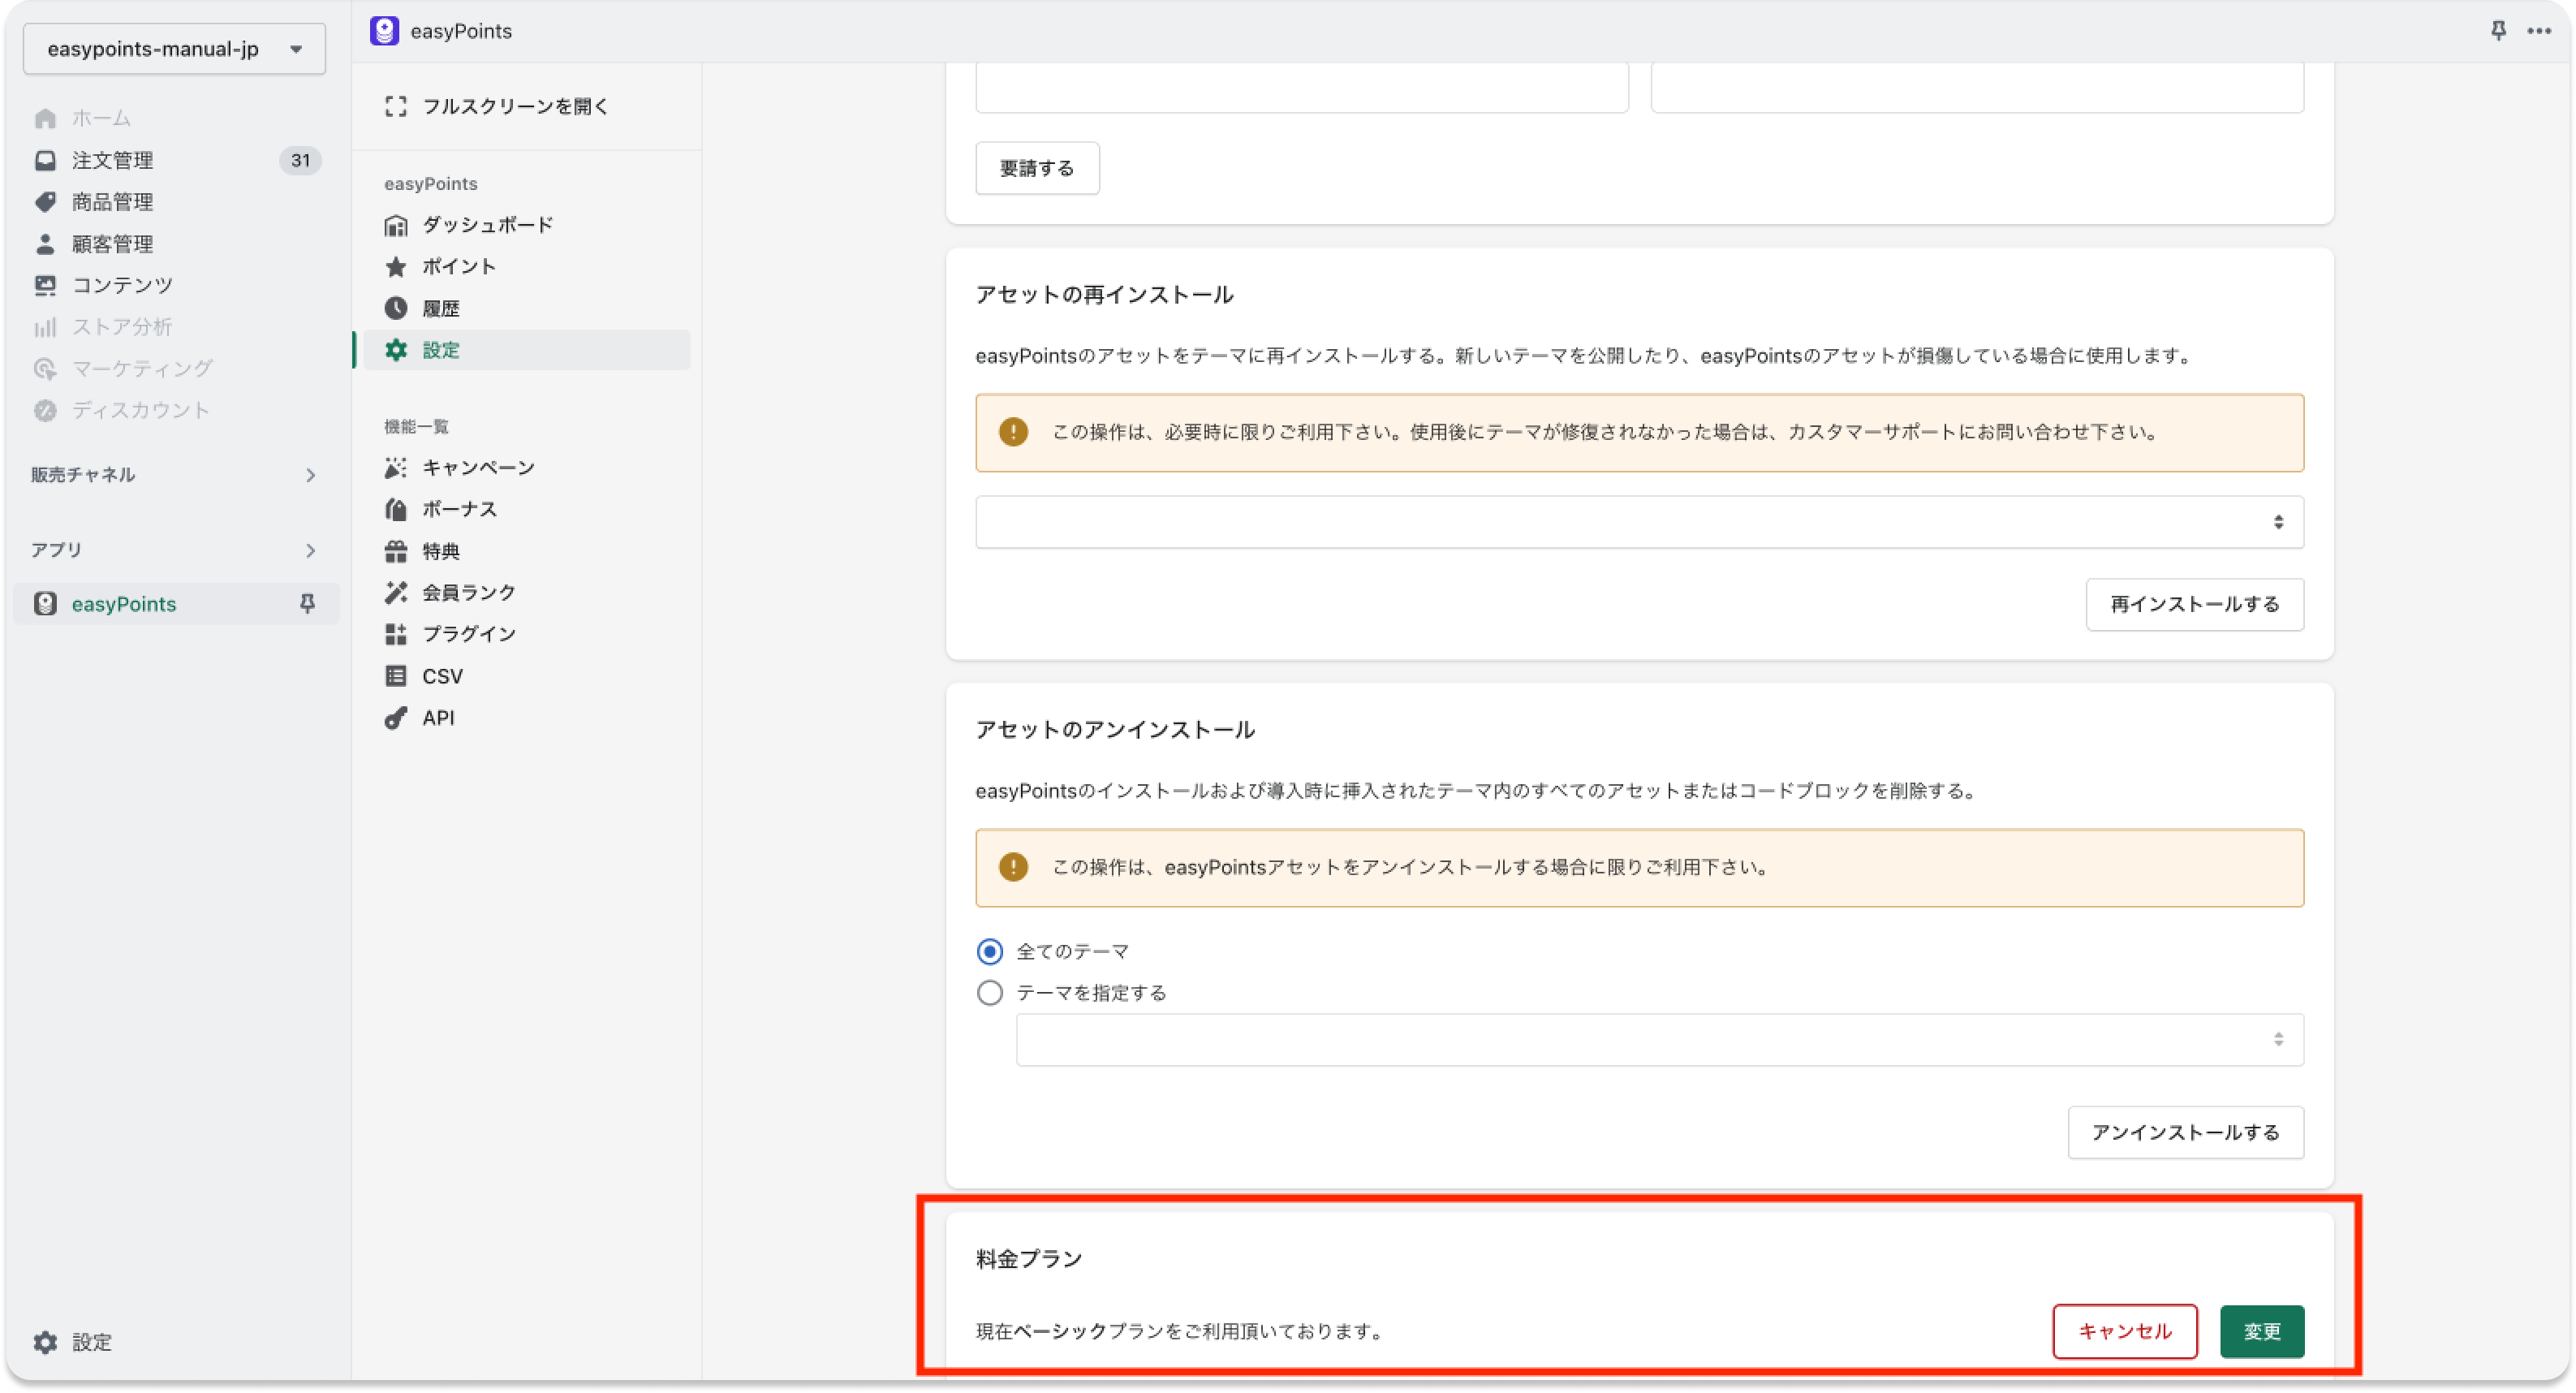The width and height of the screenshot is (2576, 1393).
Task: Click the red キャンセル plan button
Action: (x=2125, y=1331)
